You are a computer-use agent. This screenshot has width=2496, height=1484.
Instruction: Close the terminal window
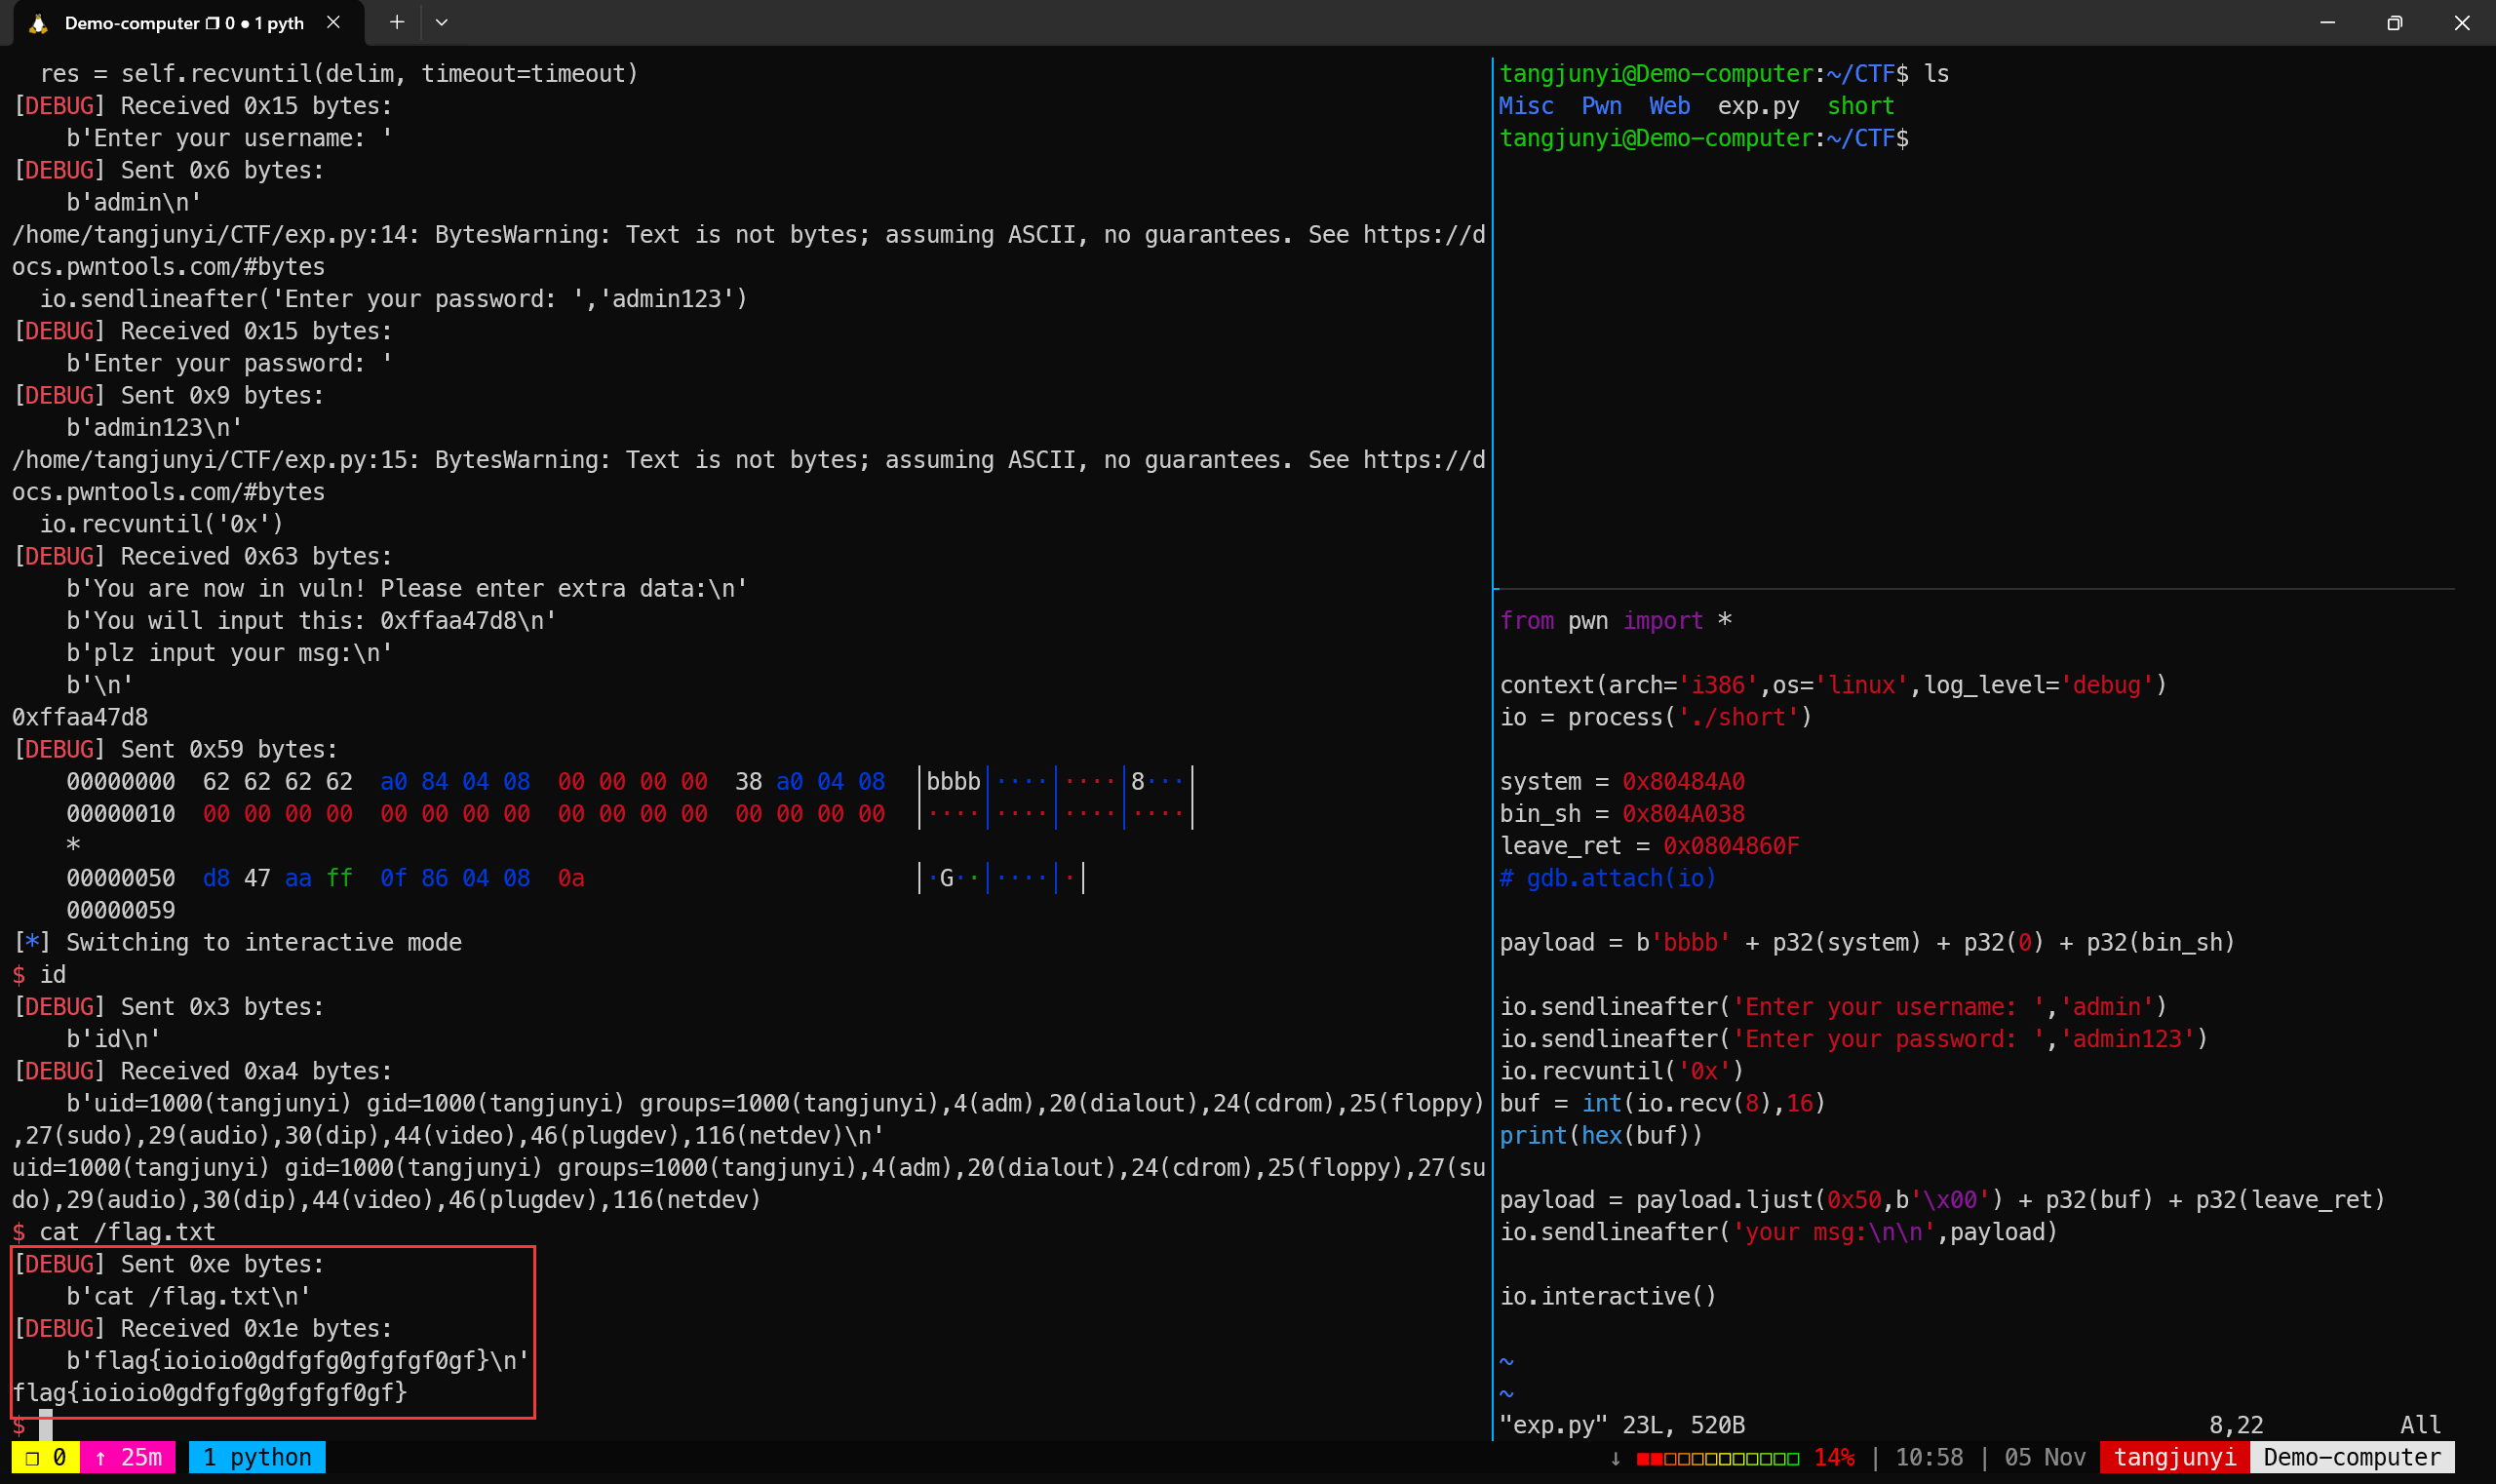2462,22
